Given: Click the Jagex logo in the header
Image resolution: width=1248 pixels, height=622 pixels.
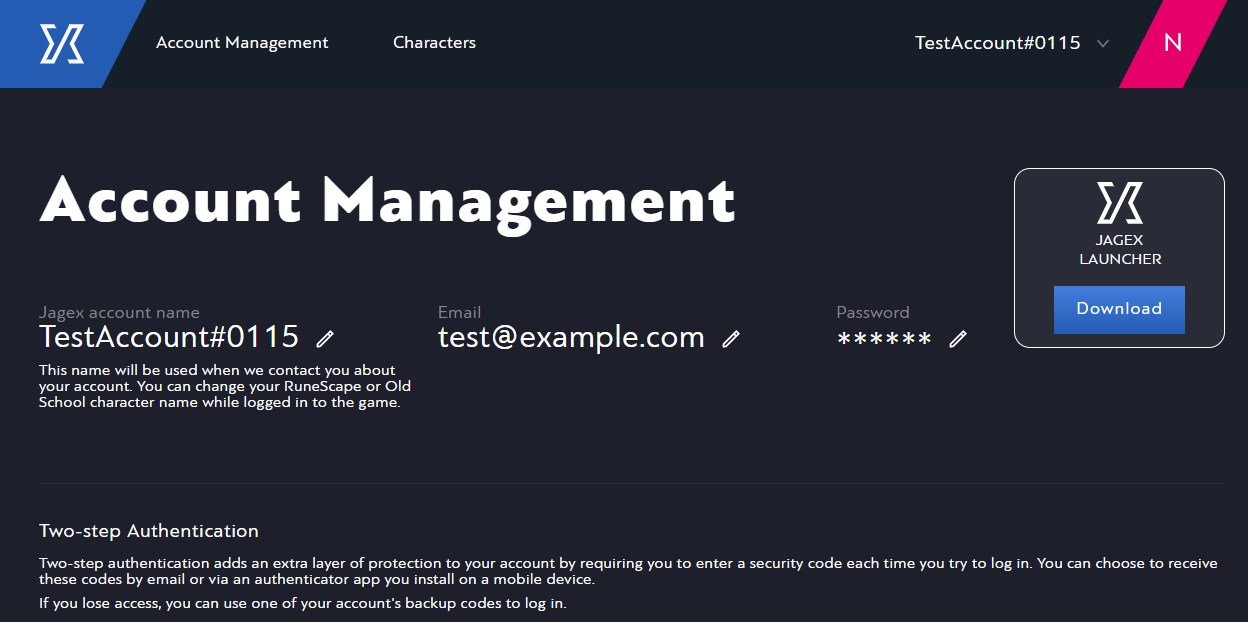Looking at the screenshot, I should click(x=61, y=44).
